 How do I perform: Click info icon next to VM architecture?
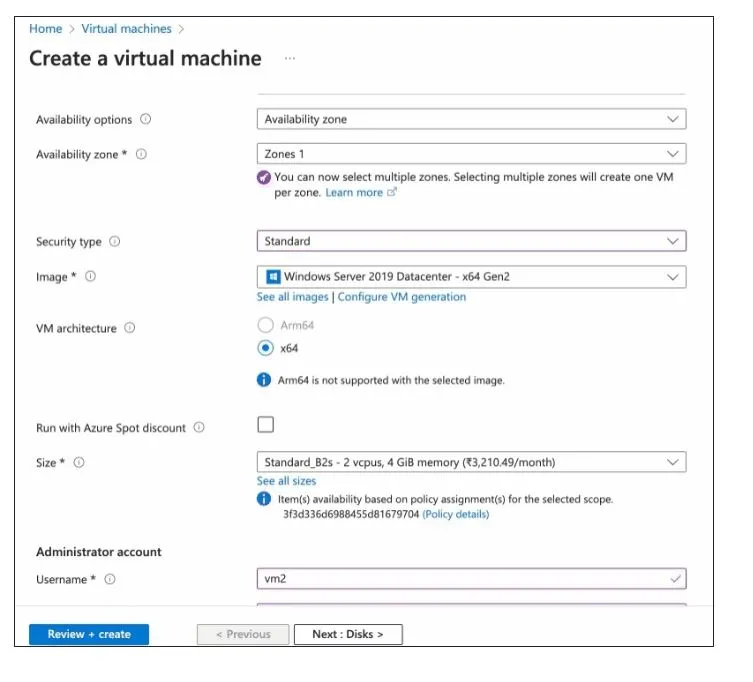[130, 328]
